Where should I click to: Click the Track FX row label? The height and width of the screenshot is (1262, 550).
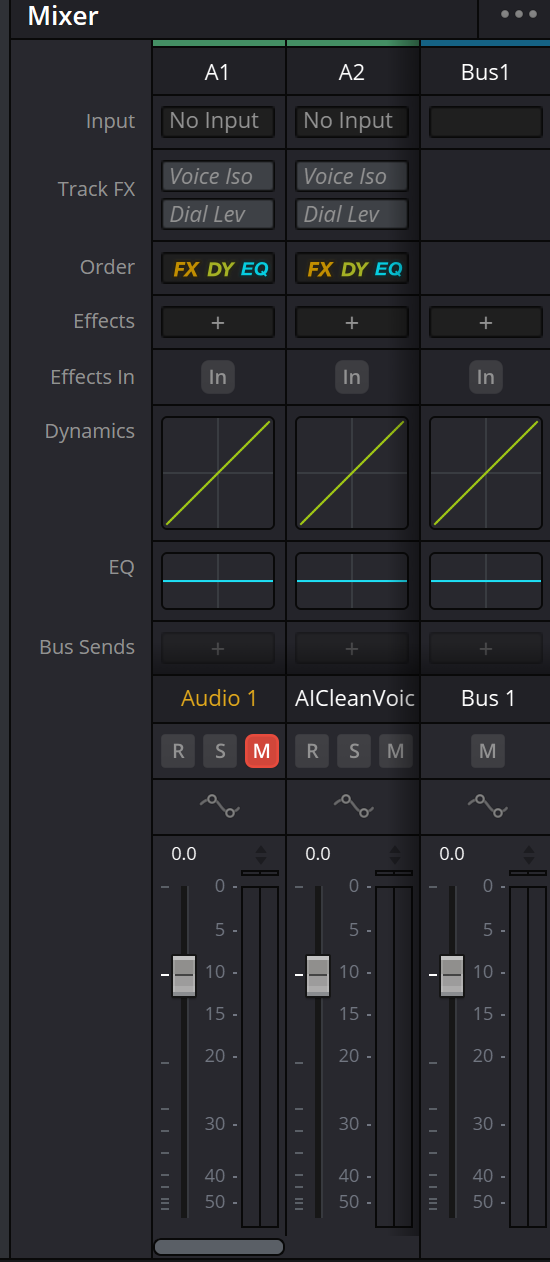pos(96,189)
